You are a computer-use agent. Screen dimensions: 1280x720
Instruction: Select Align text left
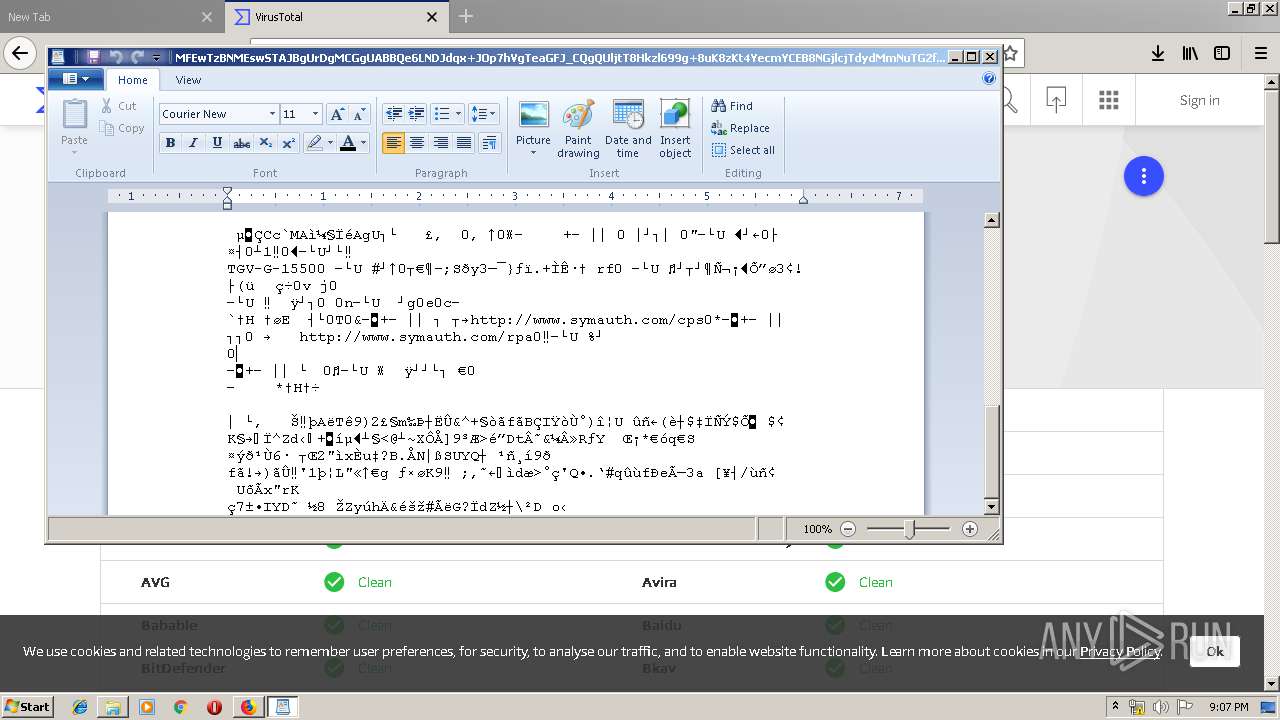(394, 143)
